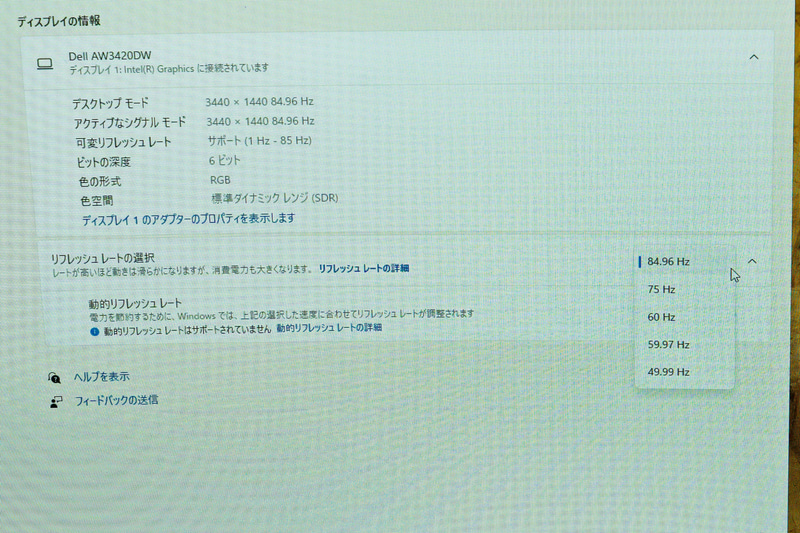This screenshot has height=533, width=800.
Task: Open リフレッシュ レートの詳細 link
Action: 364,268
